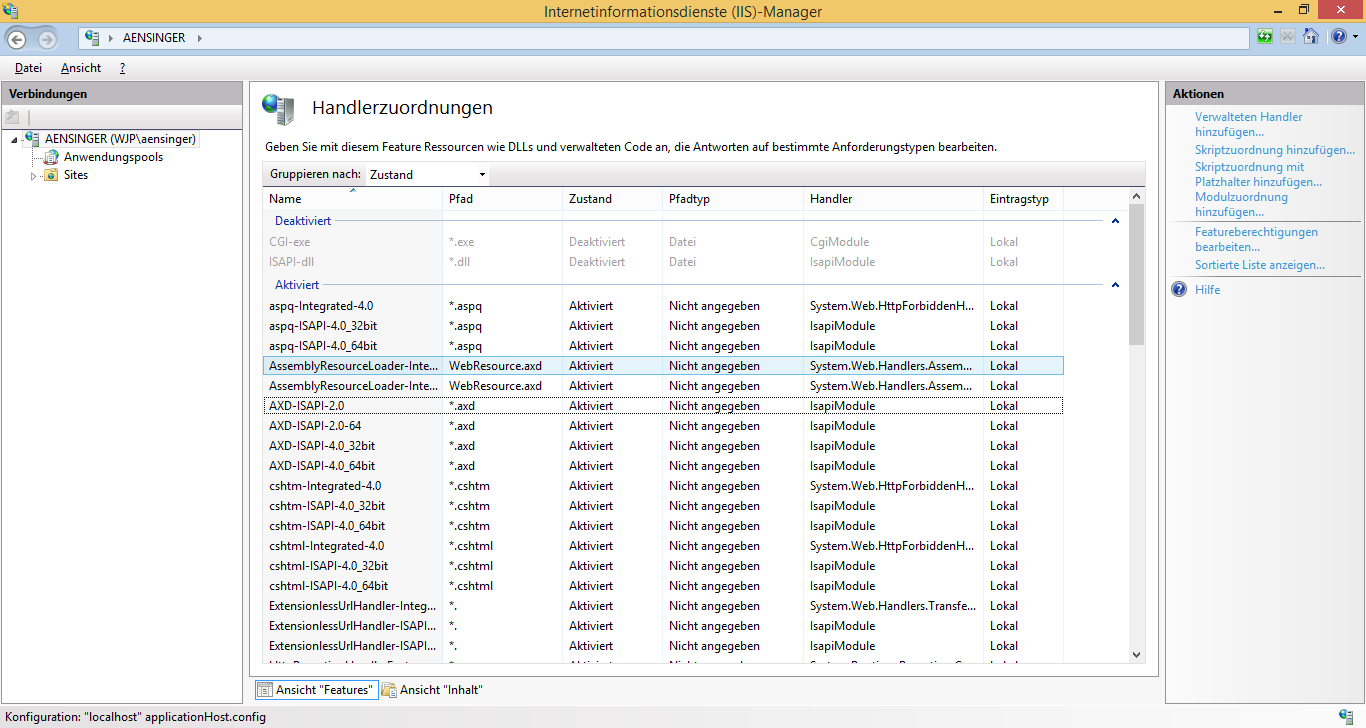Select the cshtml-ISAPI-4.0_64bit row
Screen dimensions: 1366x728
pos(663,586)
